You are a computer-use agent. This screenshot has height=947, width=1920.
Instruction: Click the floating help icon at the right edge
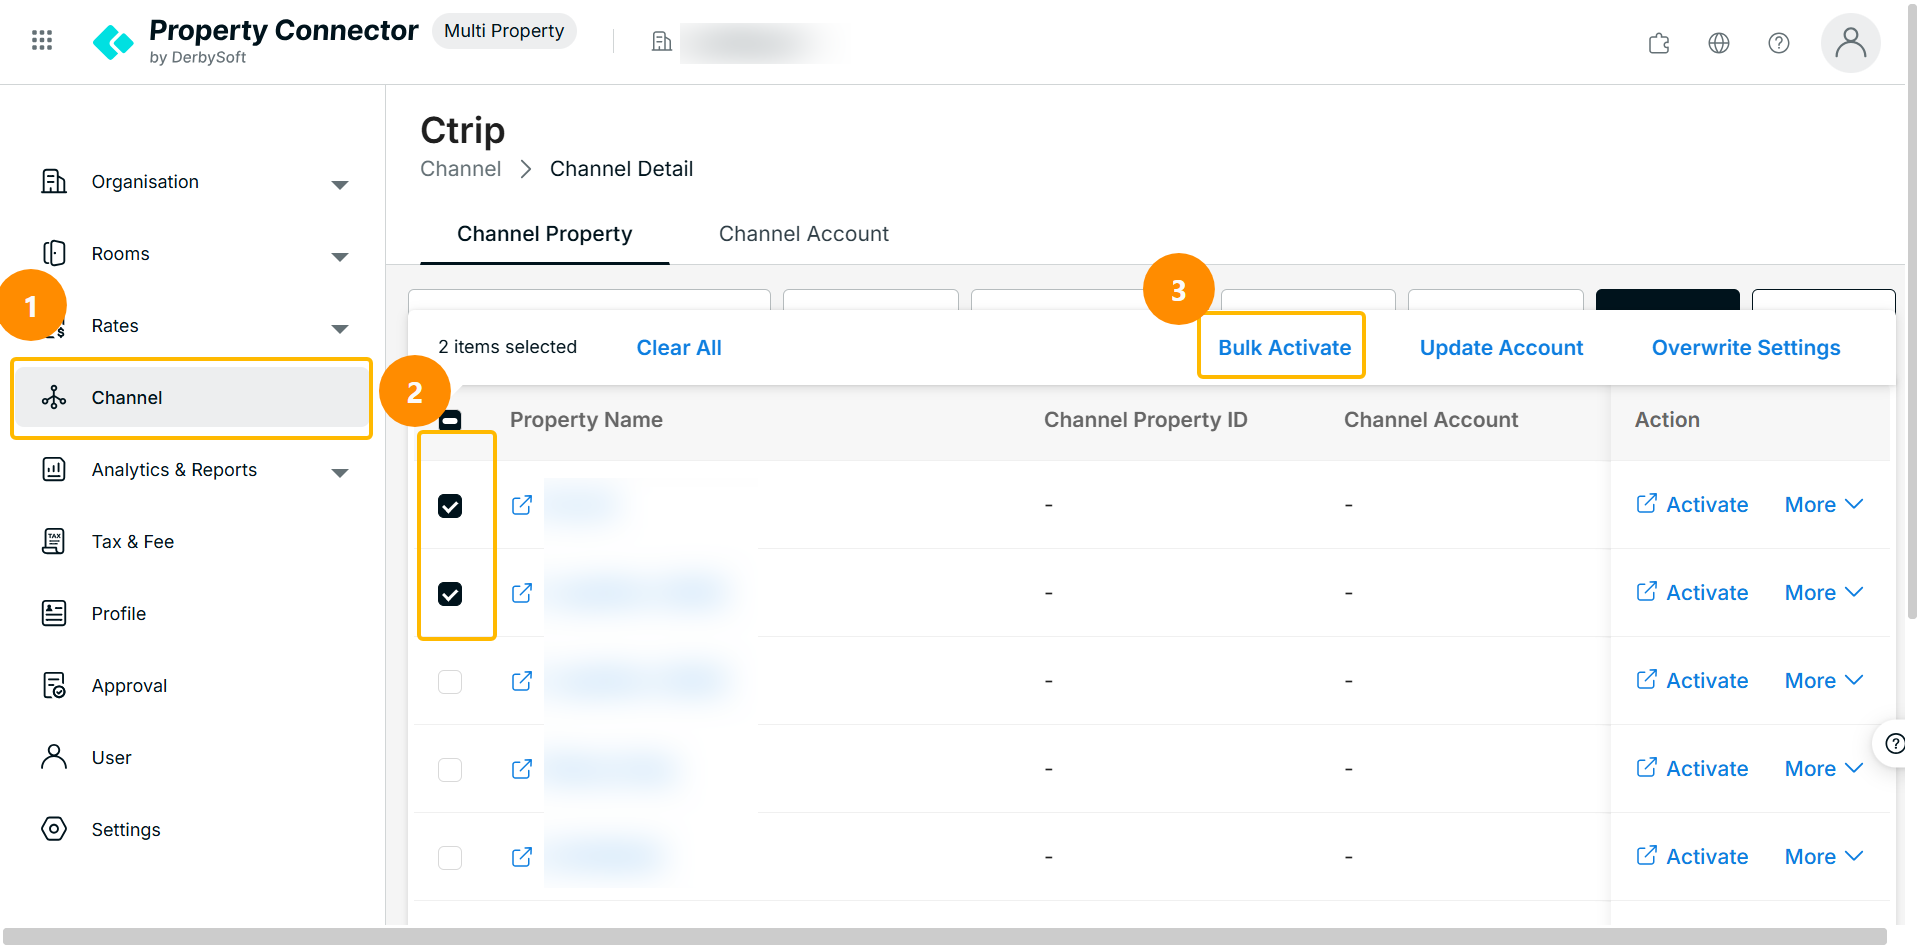pos(1894,743)
